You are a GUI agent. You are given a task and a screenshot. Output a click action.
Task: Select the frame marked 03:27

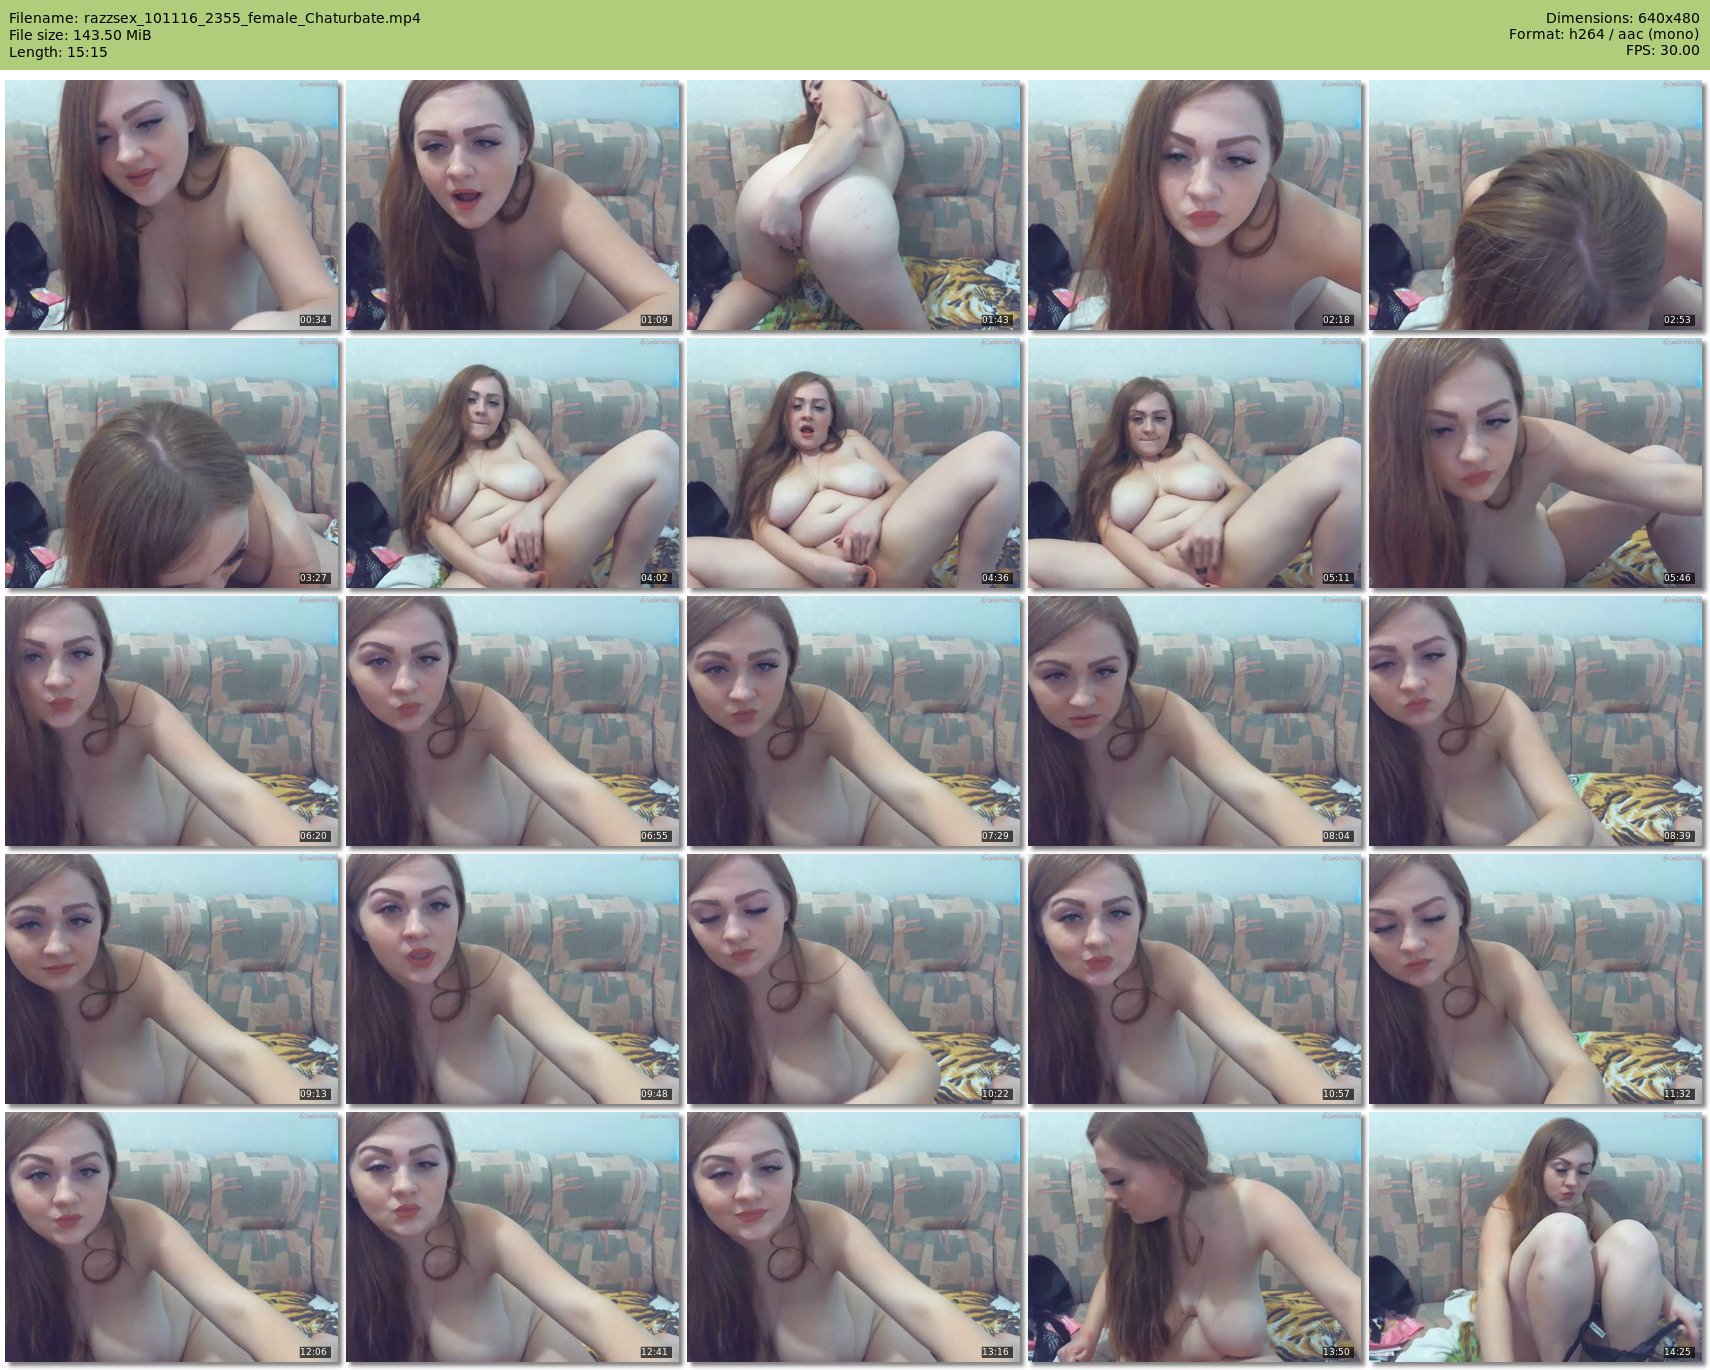(x=172, y=463)
